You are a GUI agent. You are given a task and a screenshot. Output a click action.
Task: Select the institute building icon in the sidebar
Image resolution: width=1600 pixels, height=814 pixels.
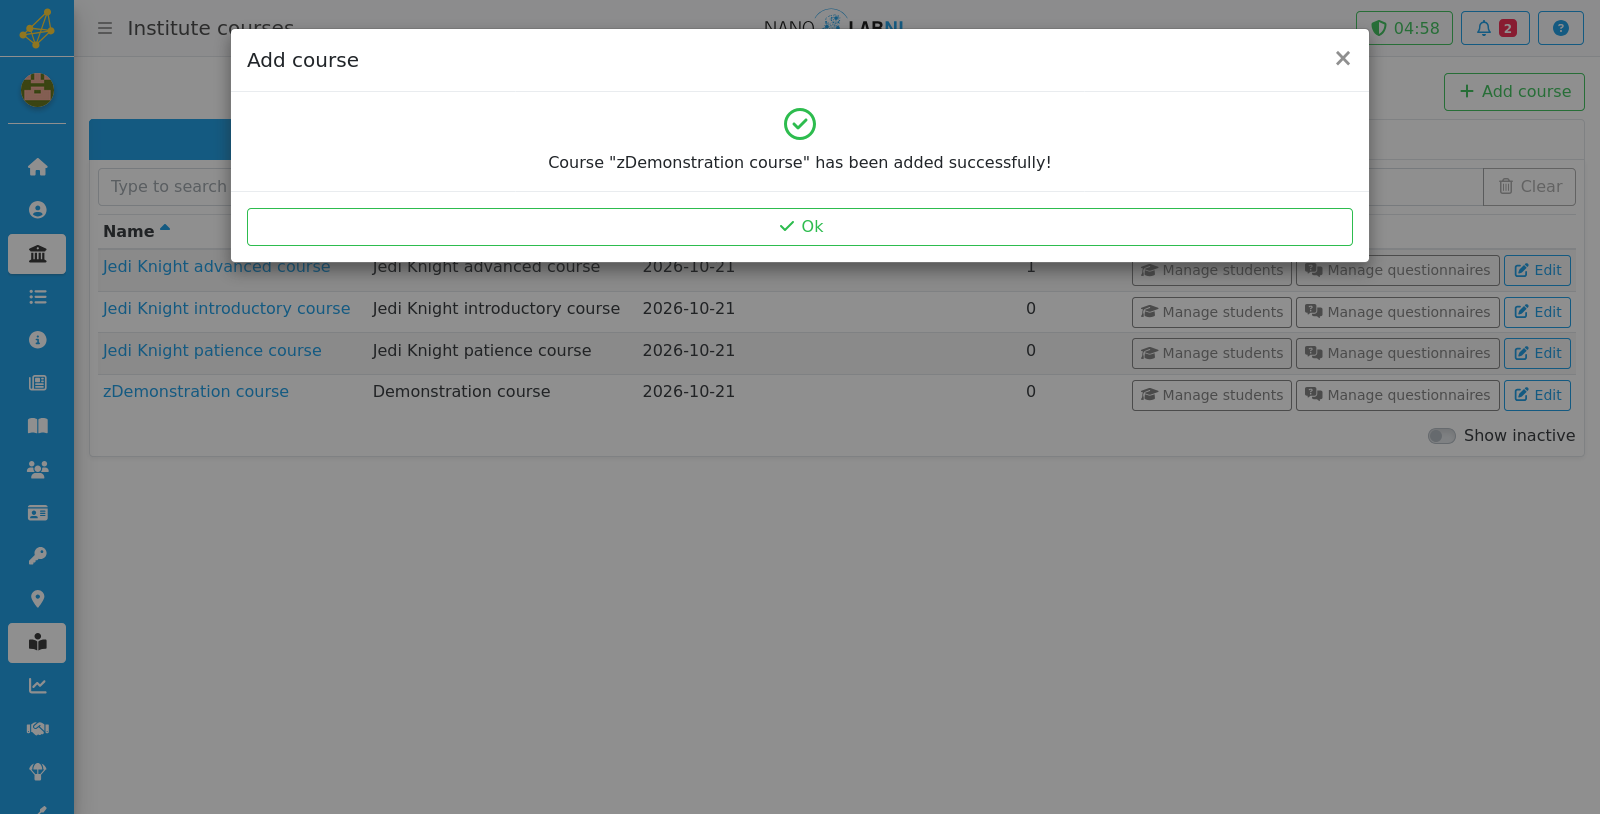(37, 254)
